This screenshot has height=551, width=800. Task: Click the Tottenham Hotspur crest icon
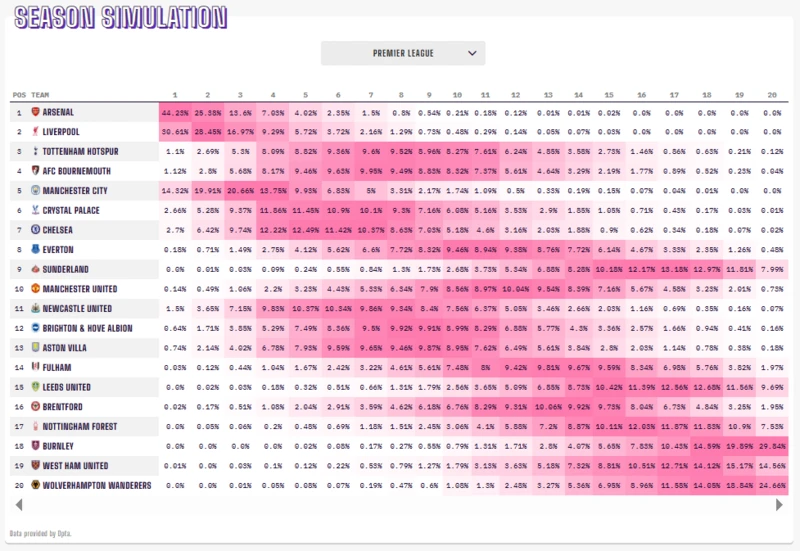[36, 151]
